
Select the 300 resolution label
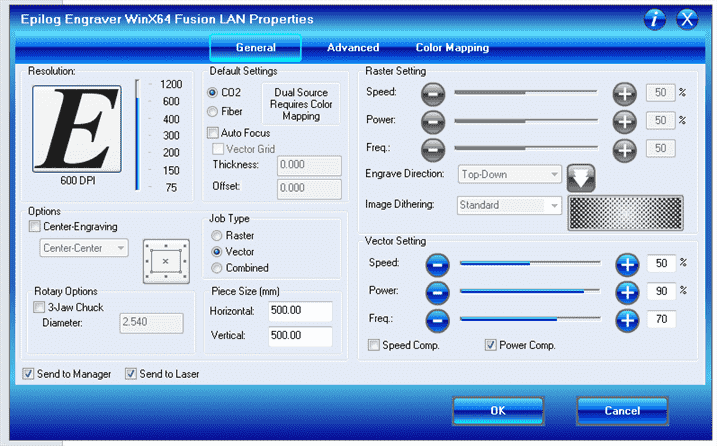(171, 136)
